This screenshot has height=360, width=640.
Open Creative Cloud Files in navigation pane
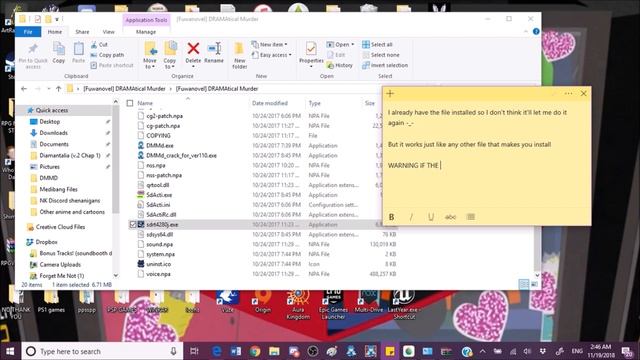tap(60, 227)
